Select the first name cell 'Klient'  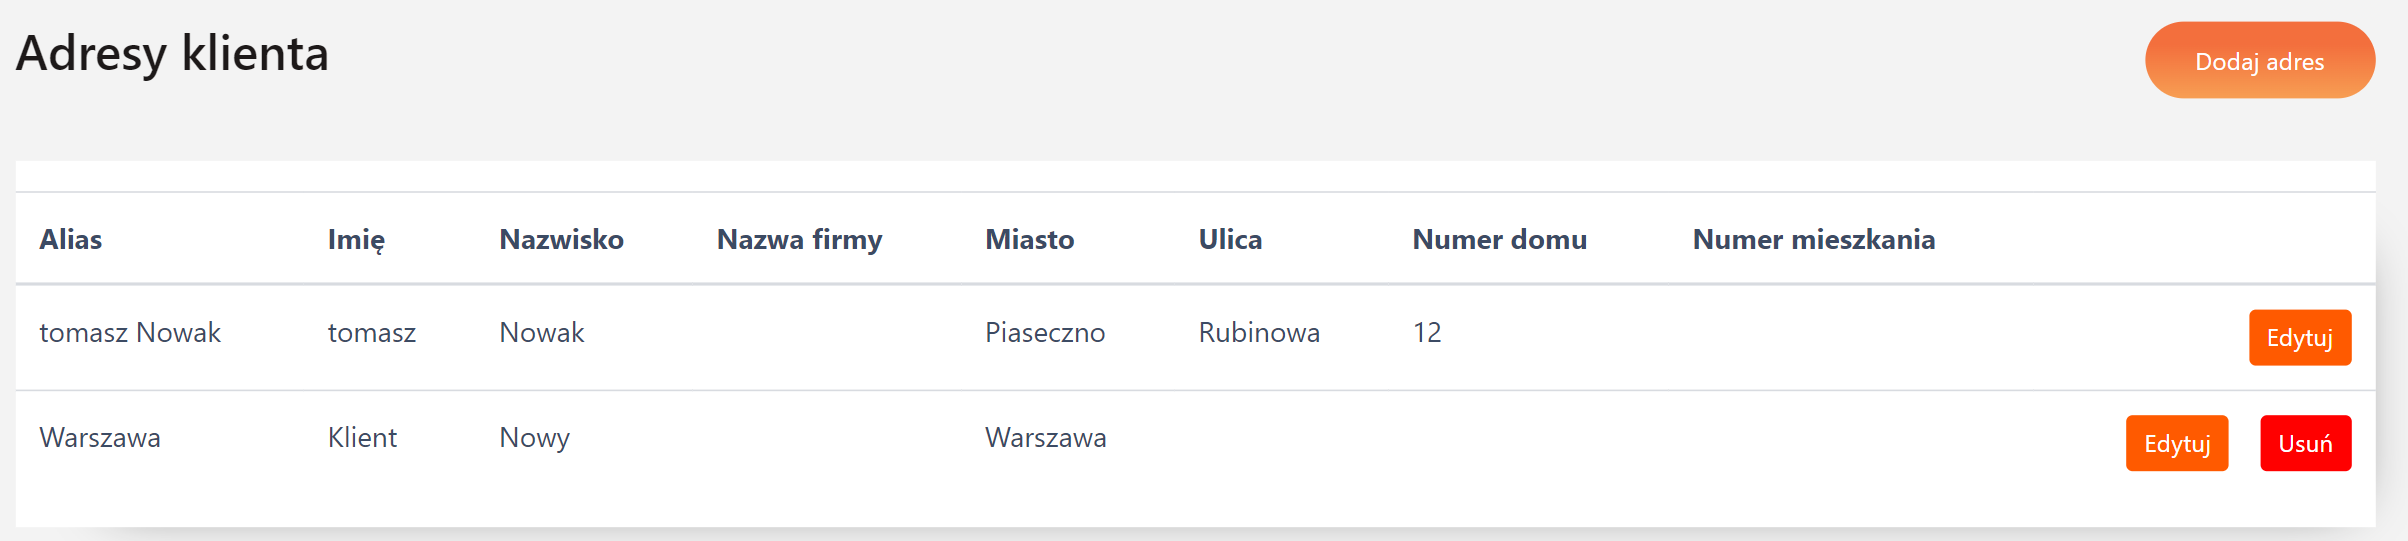tap(362, 438)
